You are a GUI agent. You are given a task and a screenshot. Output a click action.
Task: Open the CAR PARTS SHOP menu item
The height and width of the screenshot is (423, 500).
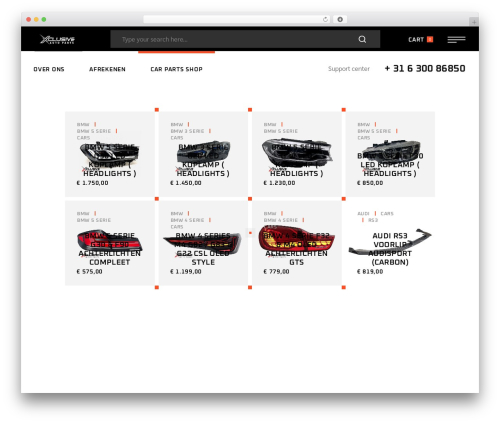tap(176, 69)
